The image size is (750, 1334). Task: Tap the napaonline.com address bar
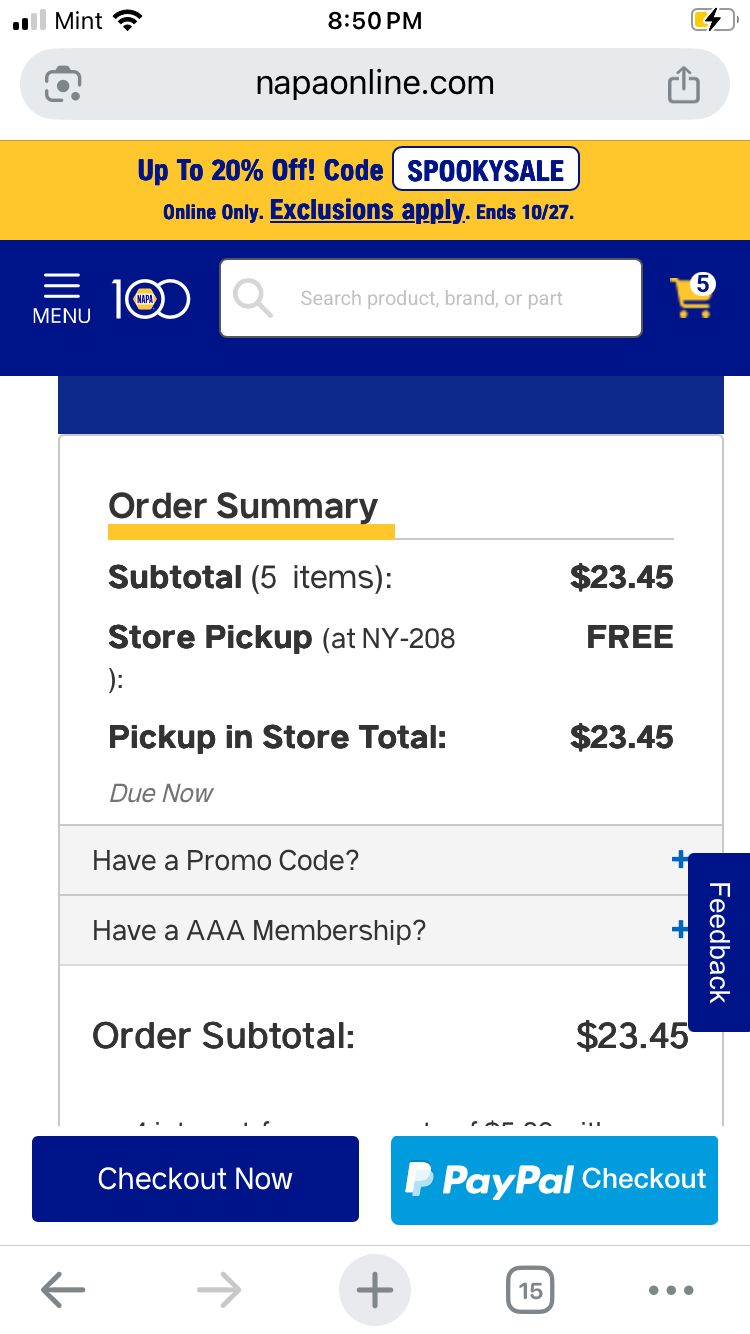pos(375,84)
